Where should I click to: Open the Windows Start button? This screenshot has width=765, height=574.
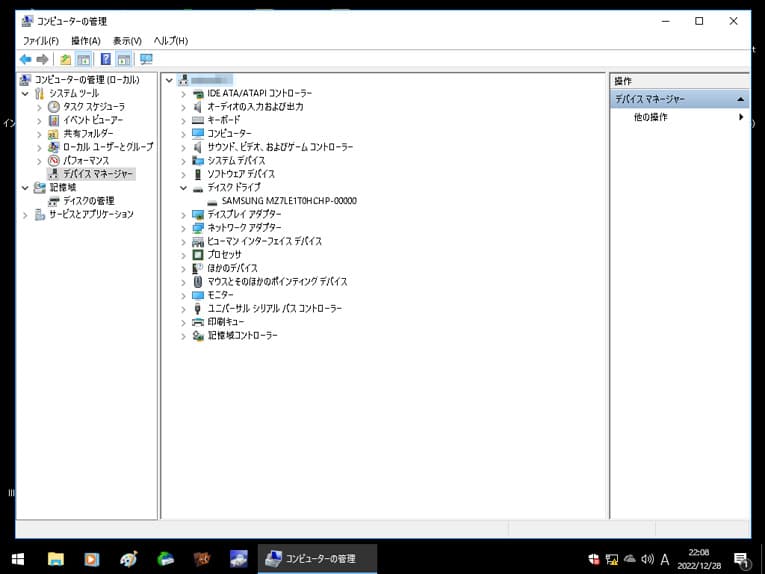[x=17, y=558]
